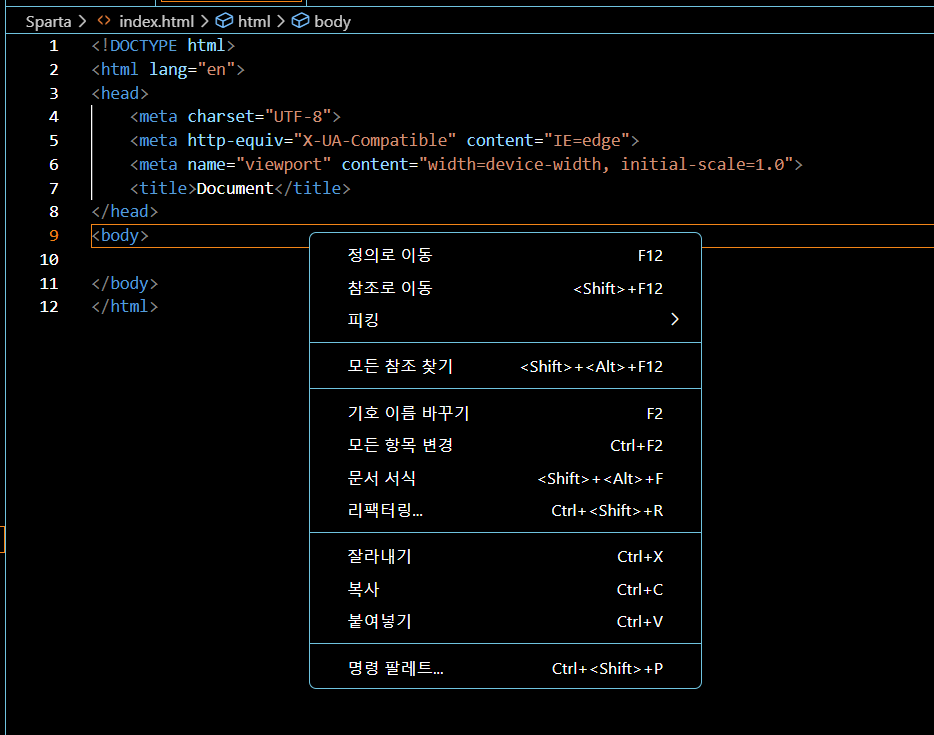Click line number 7 in gutter
Screen dimensions: 934x735
(x=54, y=188)
